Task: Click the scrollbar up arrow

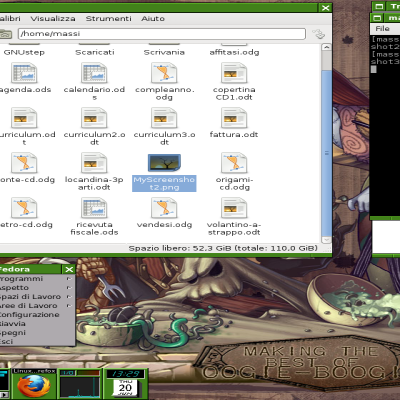Action: (327, 47)
